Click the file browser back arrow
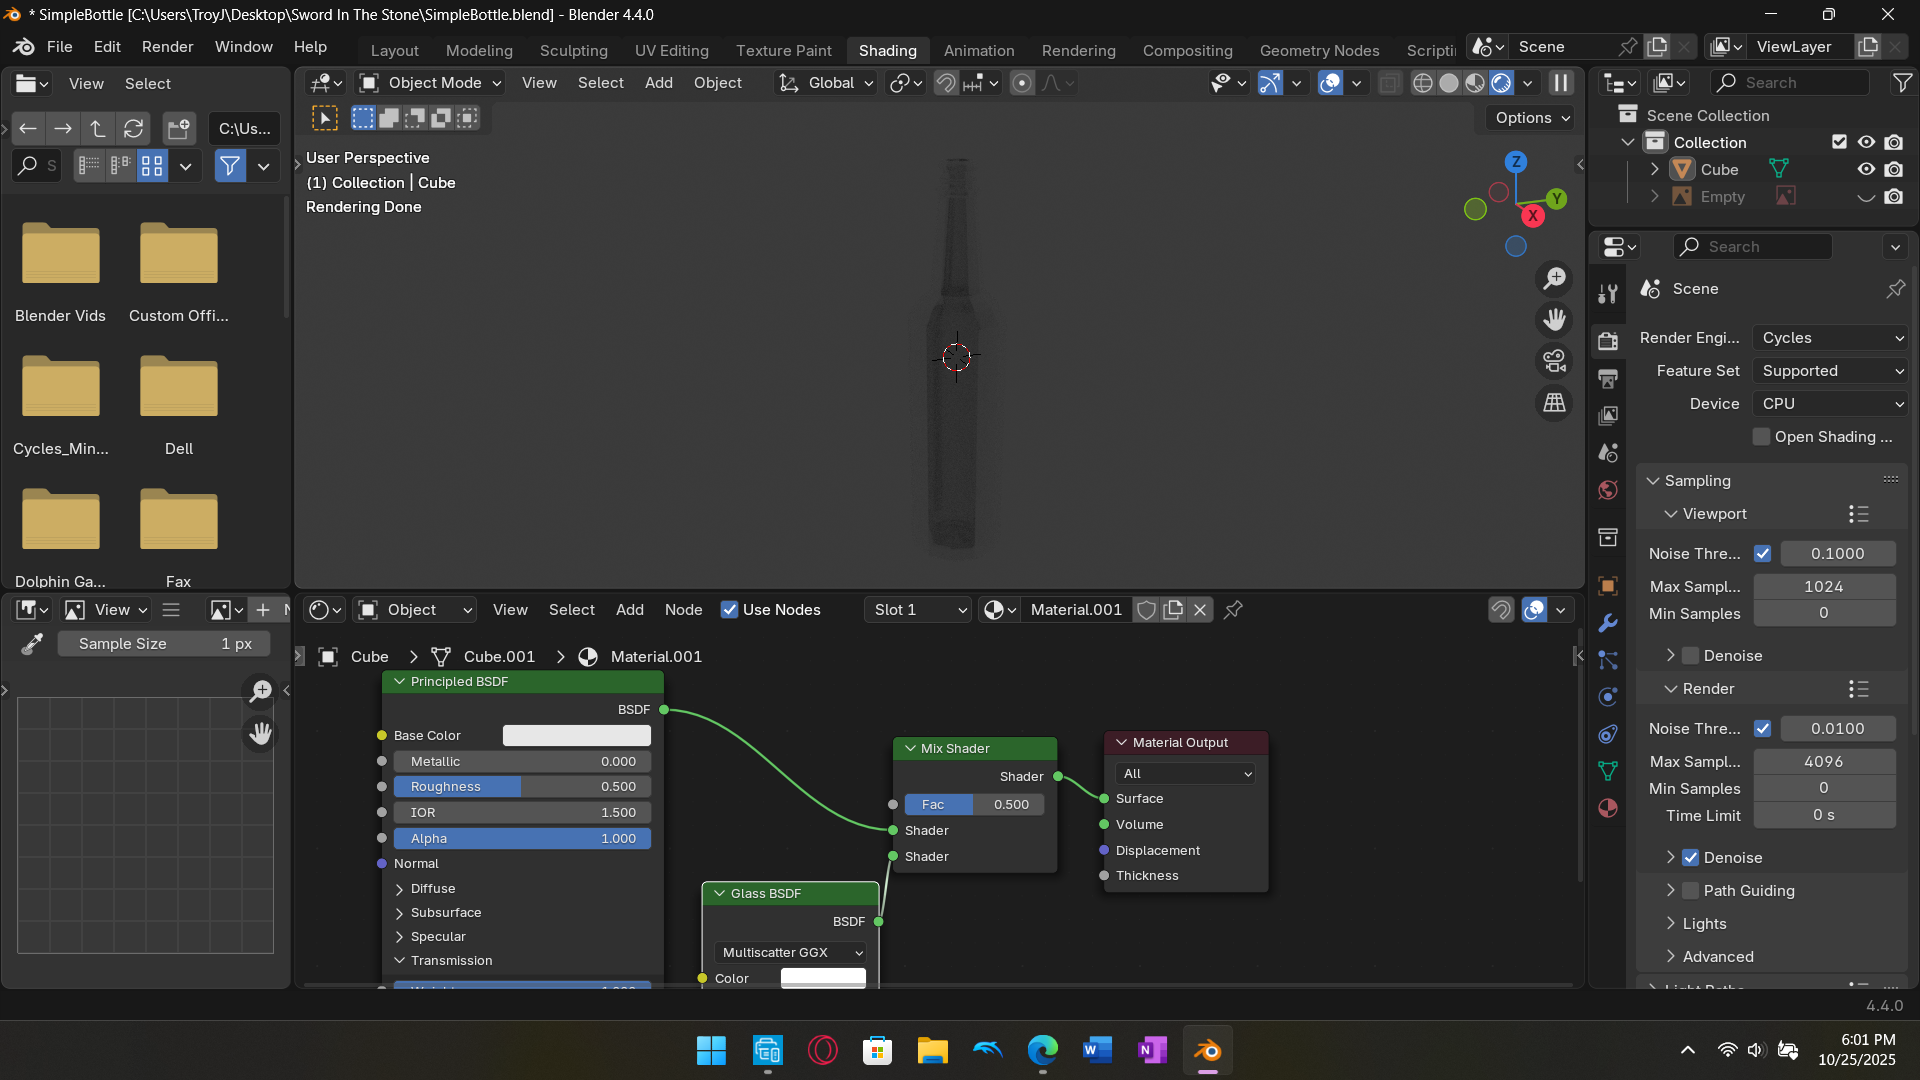Viewport: 1920px width, 1080px height. tap(28, 128)
